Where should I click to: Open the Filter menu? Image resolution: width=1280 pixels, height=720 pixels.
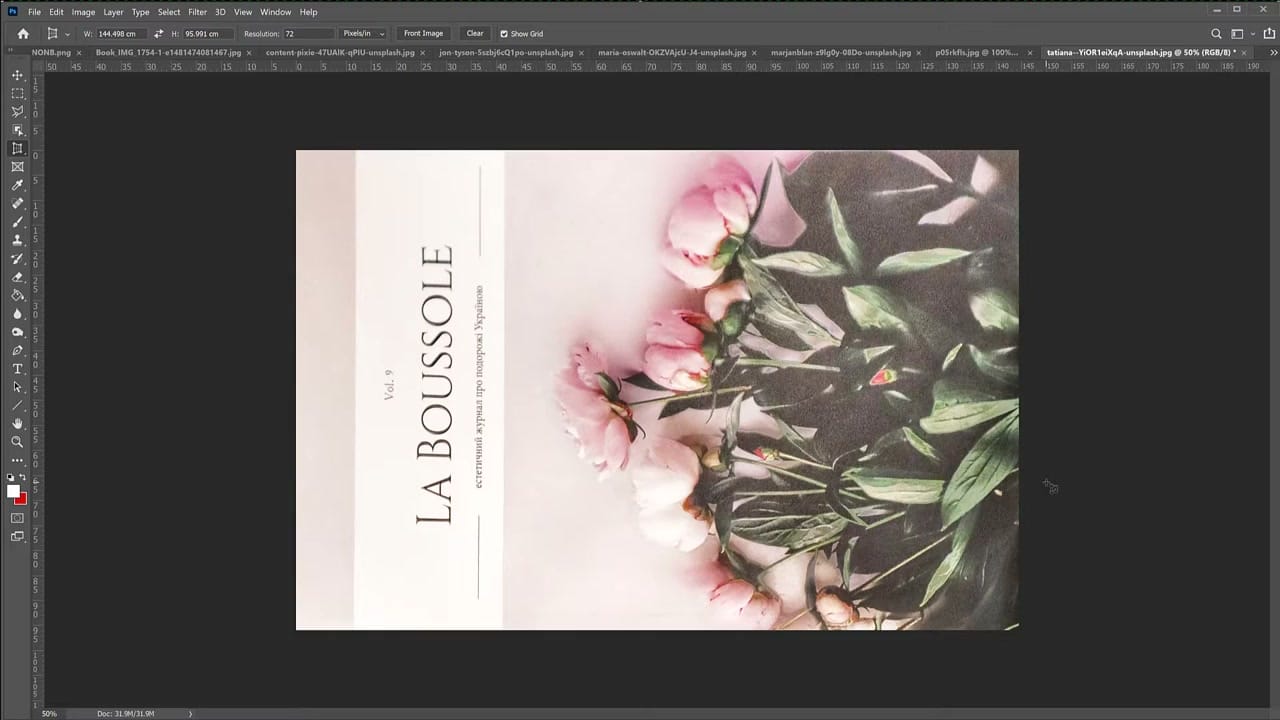coord(197,12)
